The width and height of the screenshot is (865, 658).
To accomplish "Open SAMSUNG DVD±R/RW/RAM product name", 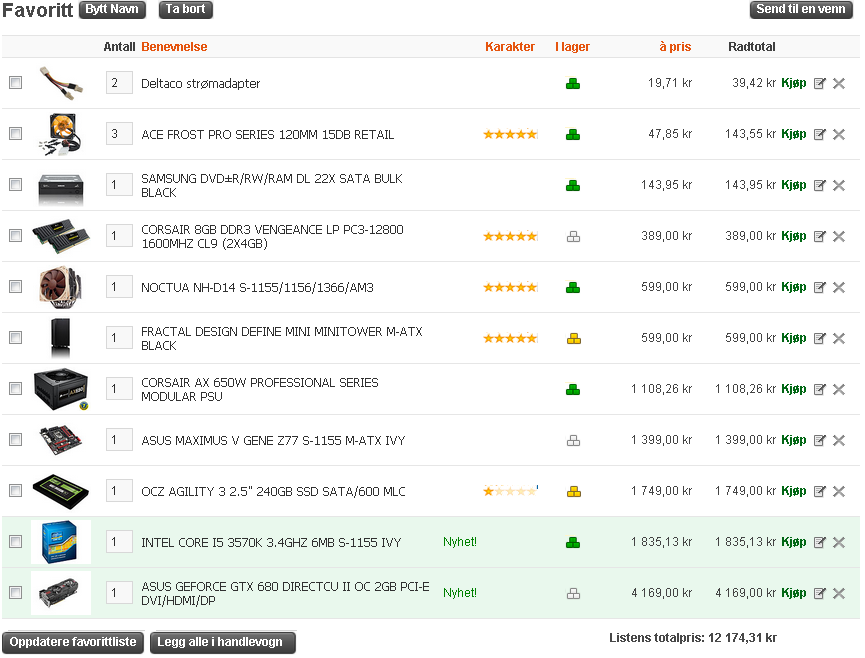I will click(x=272, y=185).
